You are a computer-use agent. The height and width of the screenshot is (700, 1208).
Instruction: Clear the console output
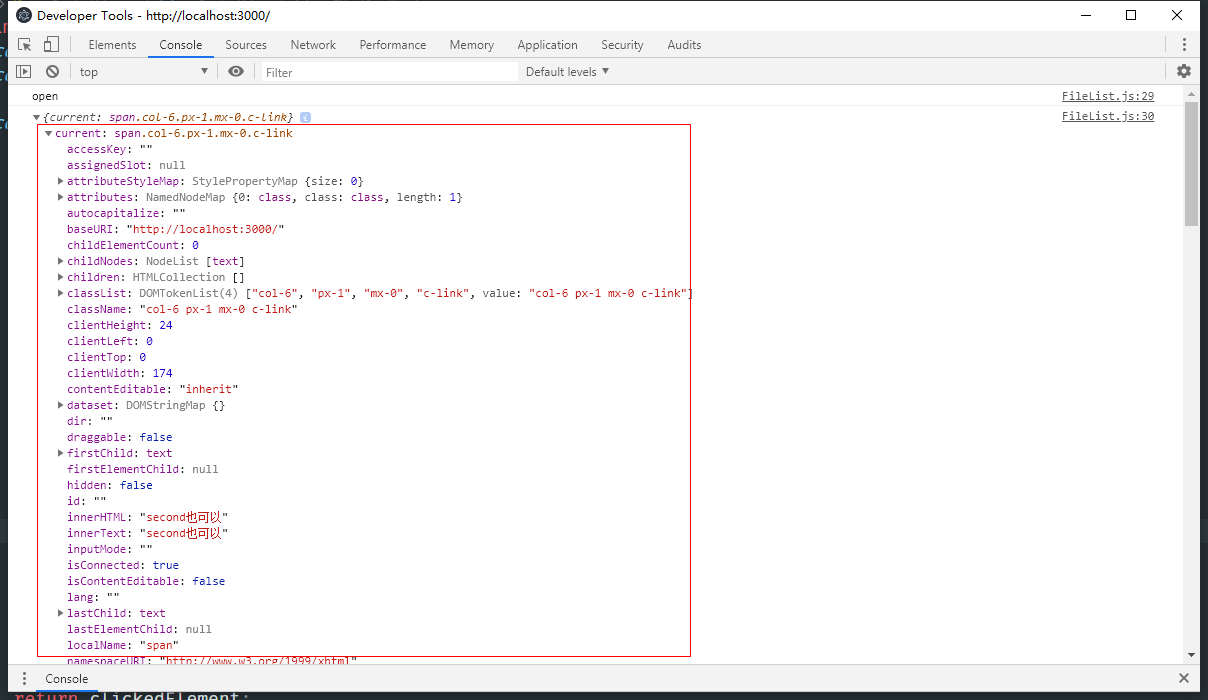pos(52,72)
